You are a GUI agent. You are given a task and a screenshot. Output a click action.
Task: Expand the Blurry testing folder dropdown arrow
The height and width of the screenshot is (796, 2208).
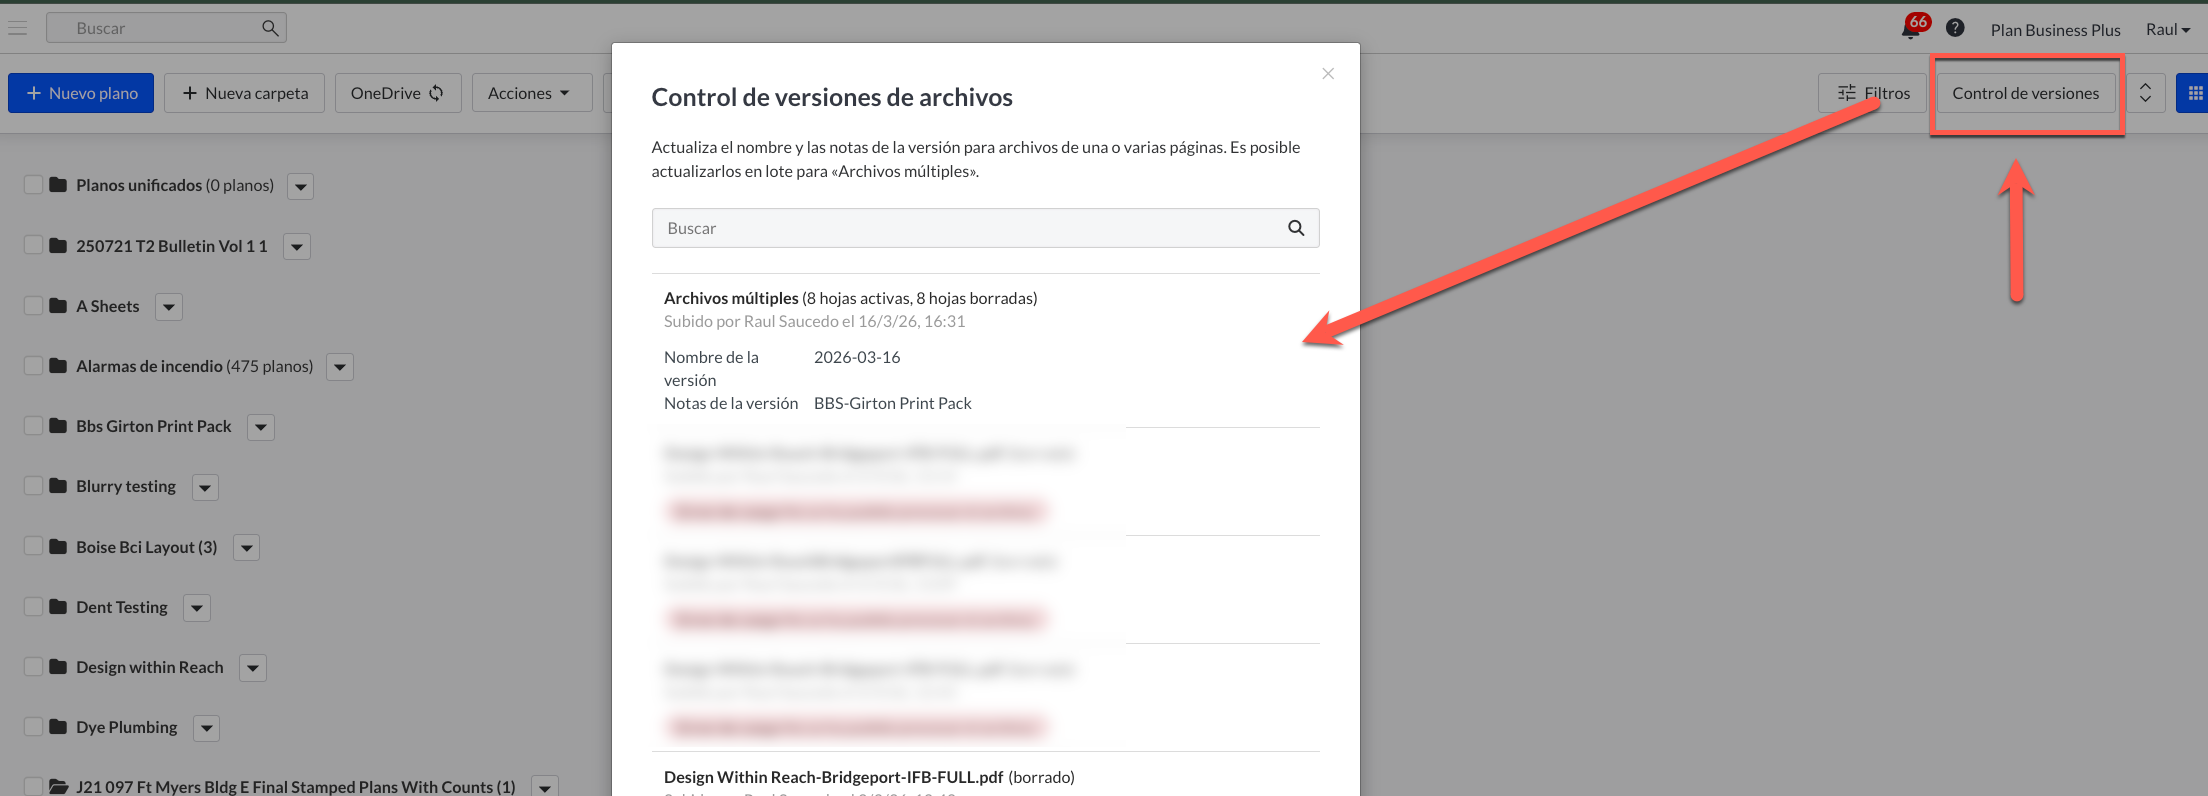click(x=205, y=487)
